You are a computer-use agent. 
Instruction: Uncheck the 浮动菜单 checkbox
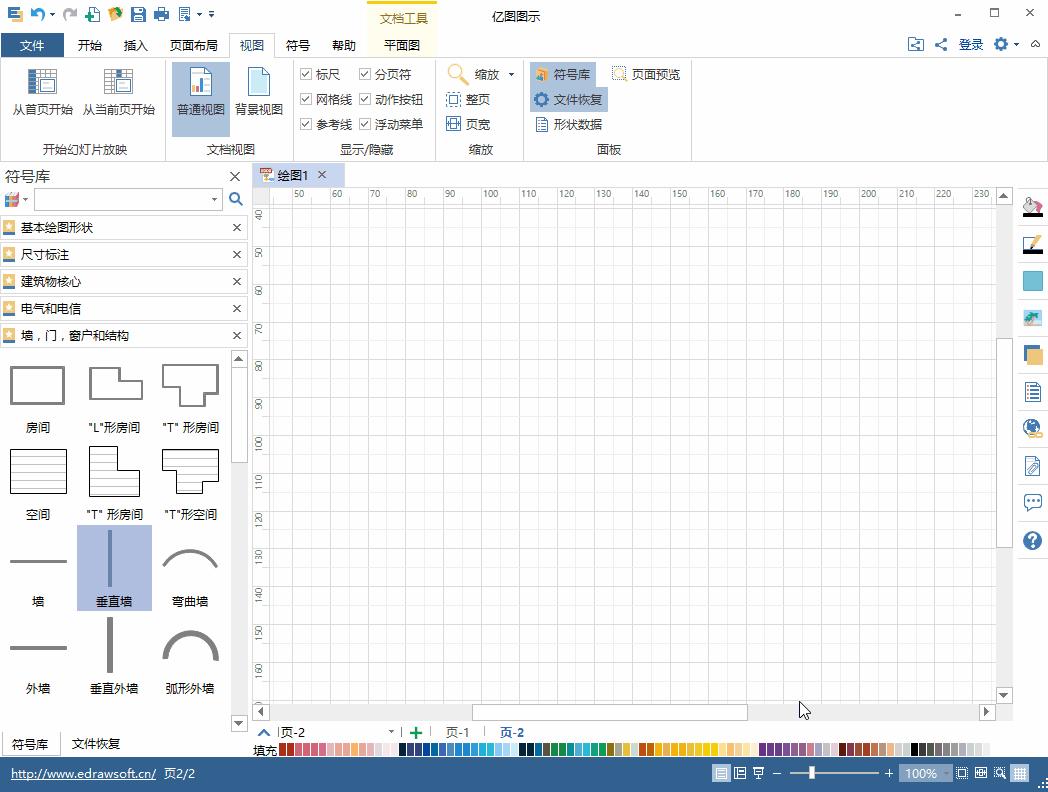pos(365,124)
